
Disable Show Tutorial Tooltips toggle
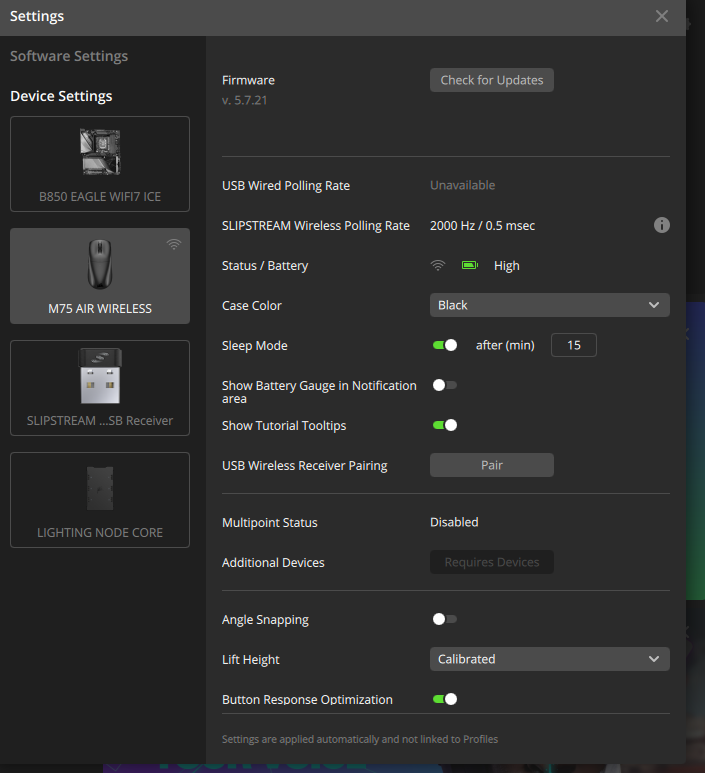pyautogui.click(x=445, y=425)
